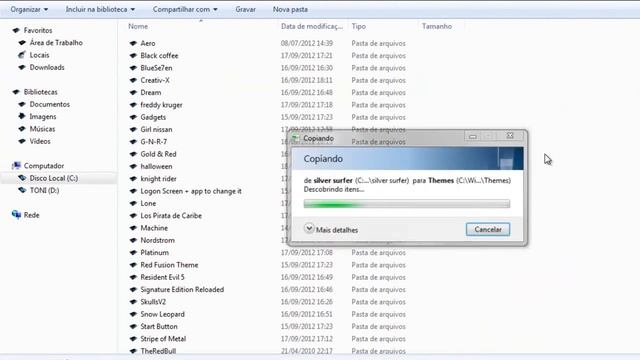Click the Dream folder icon
The height and width of the screenshot is (360, 640).
(133, 92)
